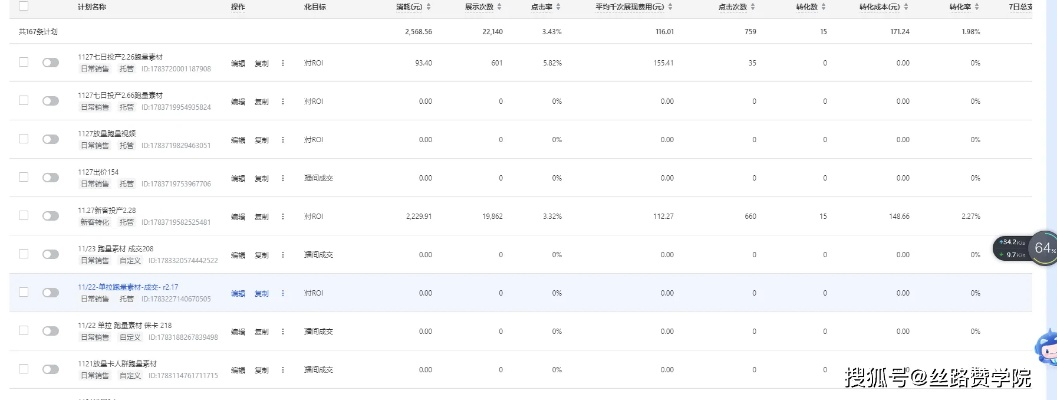Sort by 平均千次展现费用(元) arrows
Image resolution: width=1057 pixels, height=400 pixels.
671,7
